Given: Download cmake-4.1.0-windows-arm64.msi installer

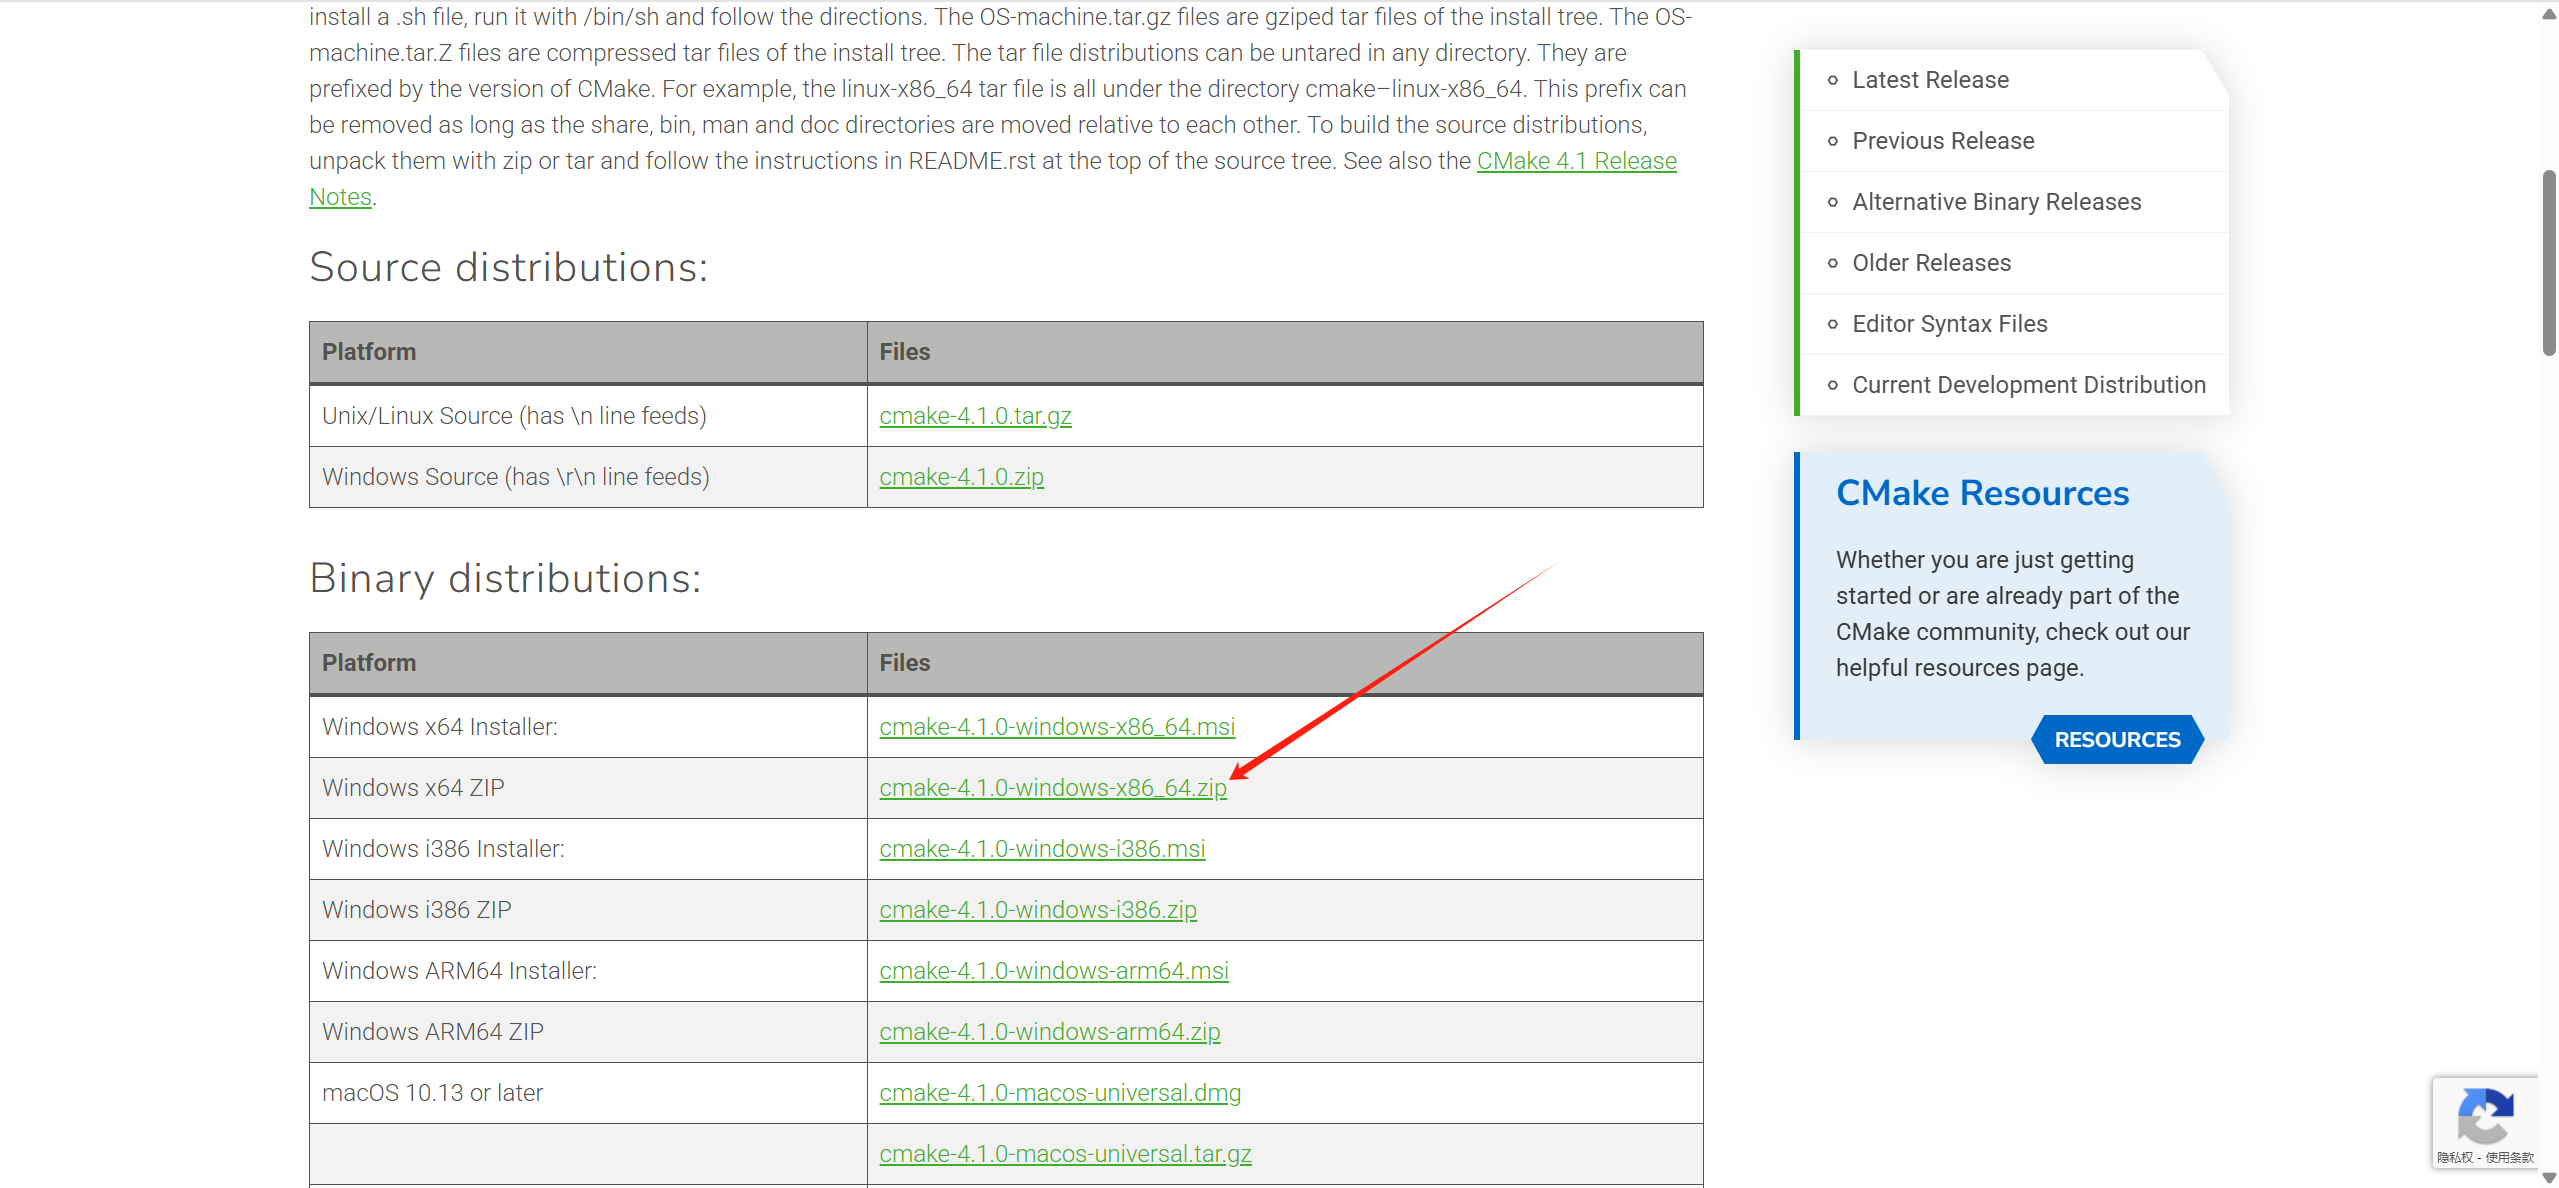Looking at the screenshot, I should pyautogui.click(x=1054, y=971).
